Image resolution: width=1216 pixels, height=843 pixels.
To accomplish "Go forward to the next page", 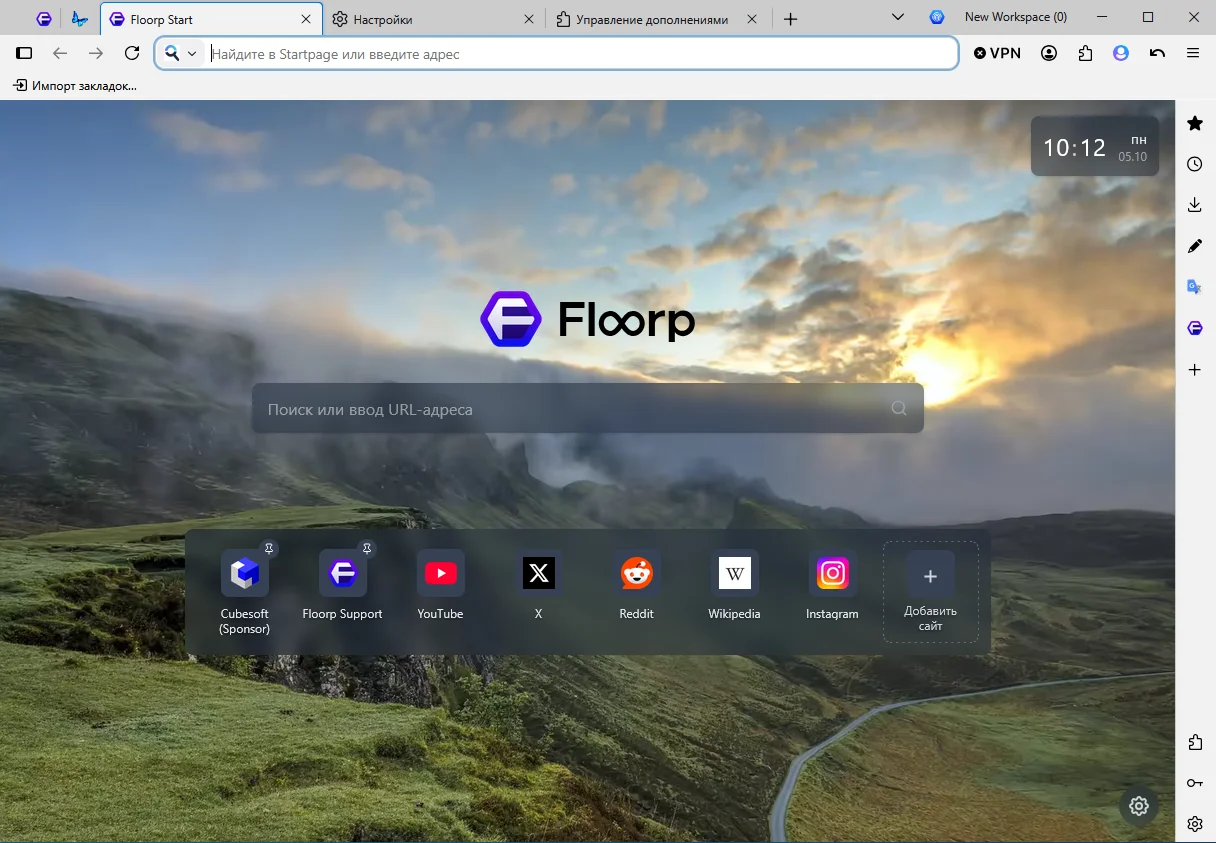I will click(96, 53).
